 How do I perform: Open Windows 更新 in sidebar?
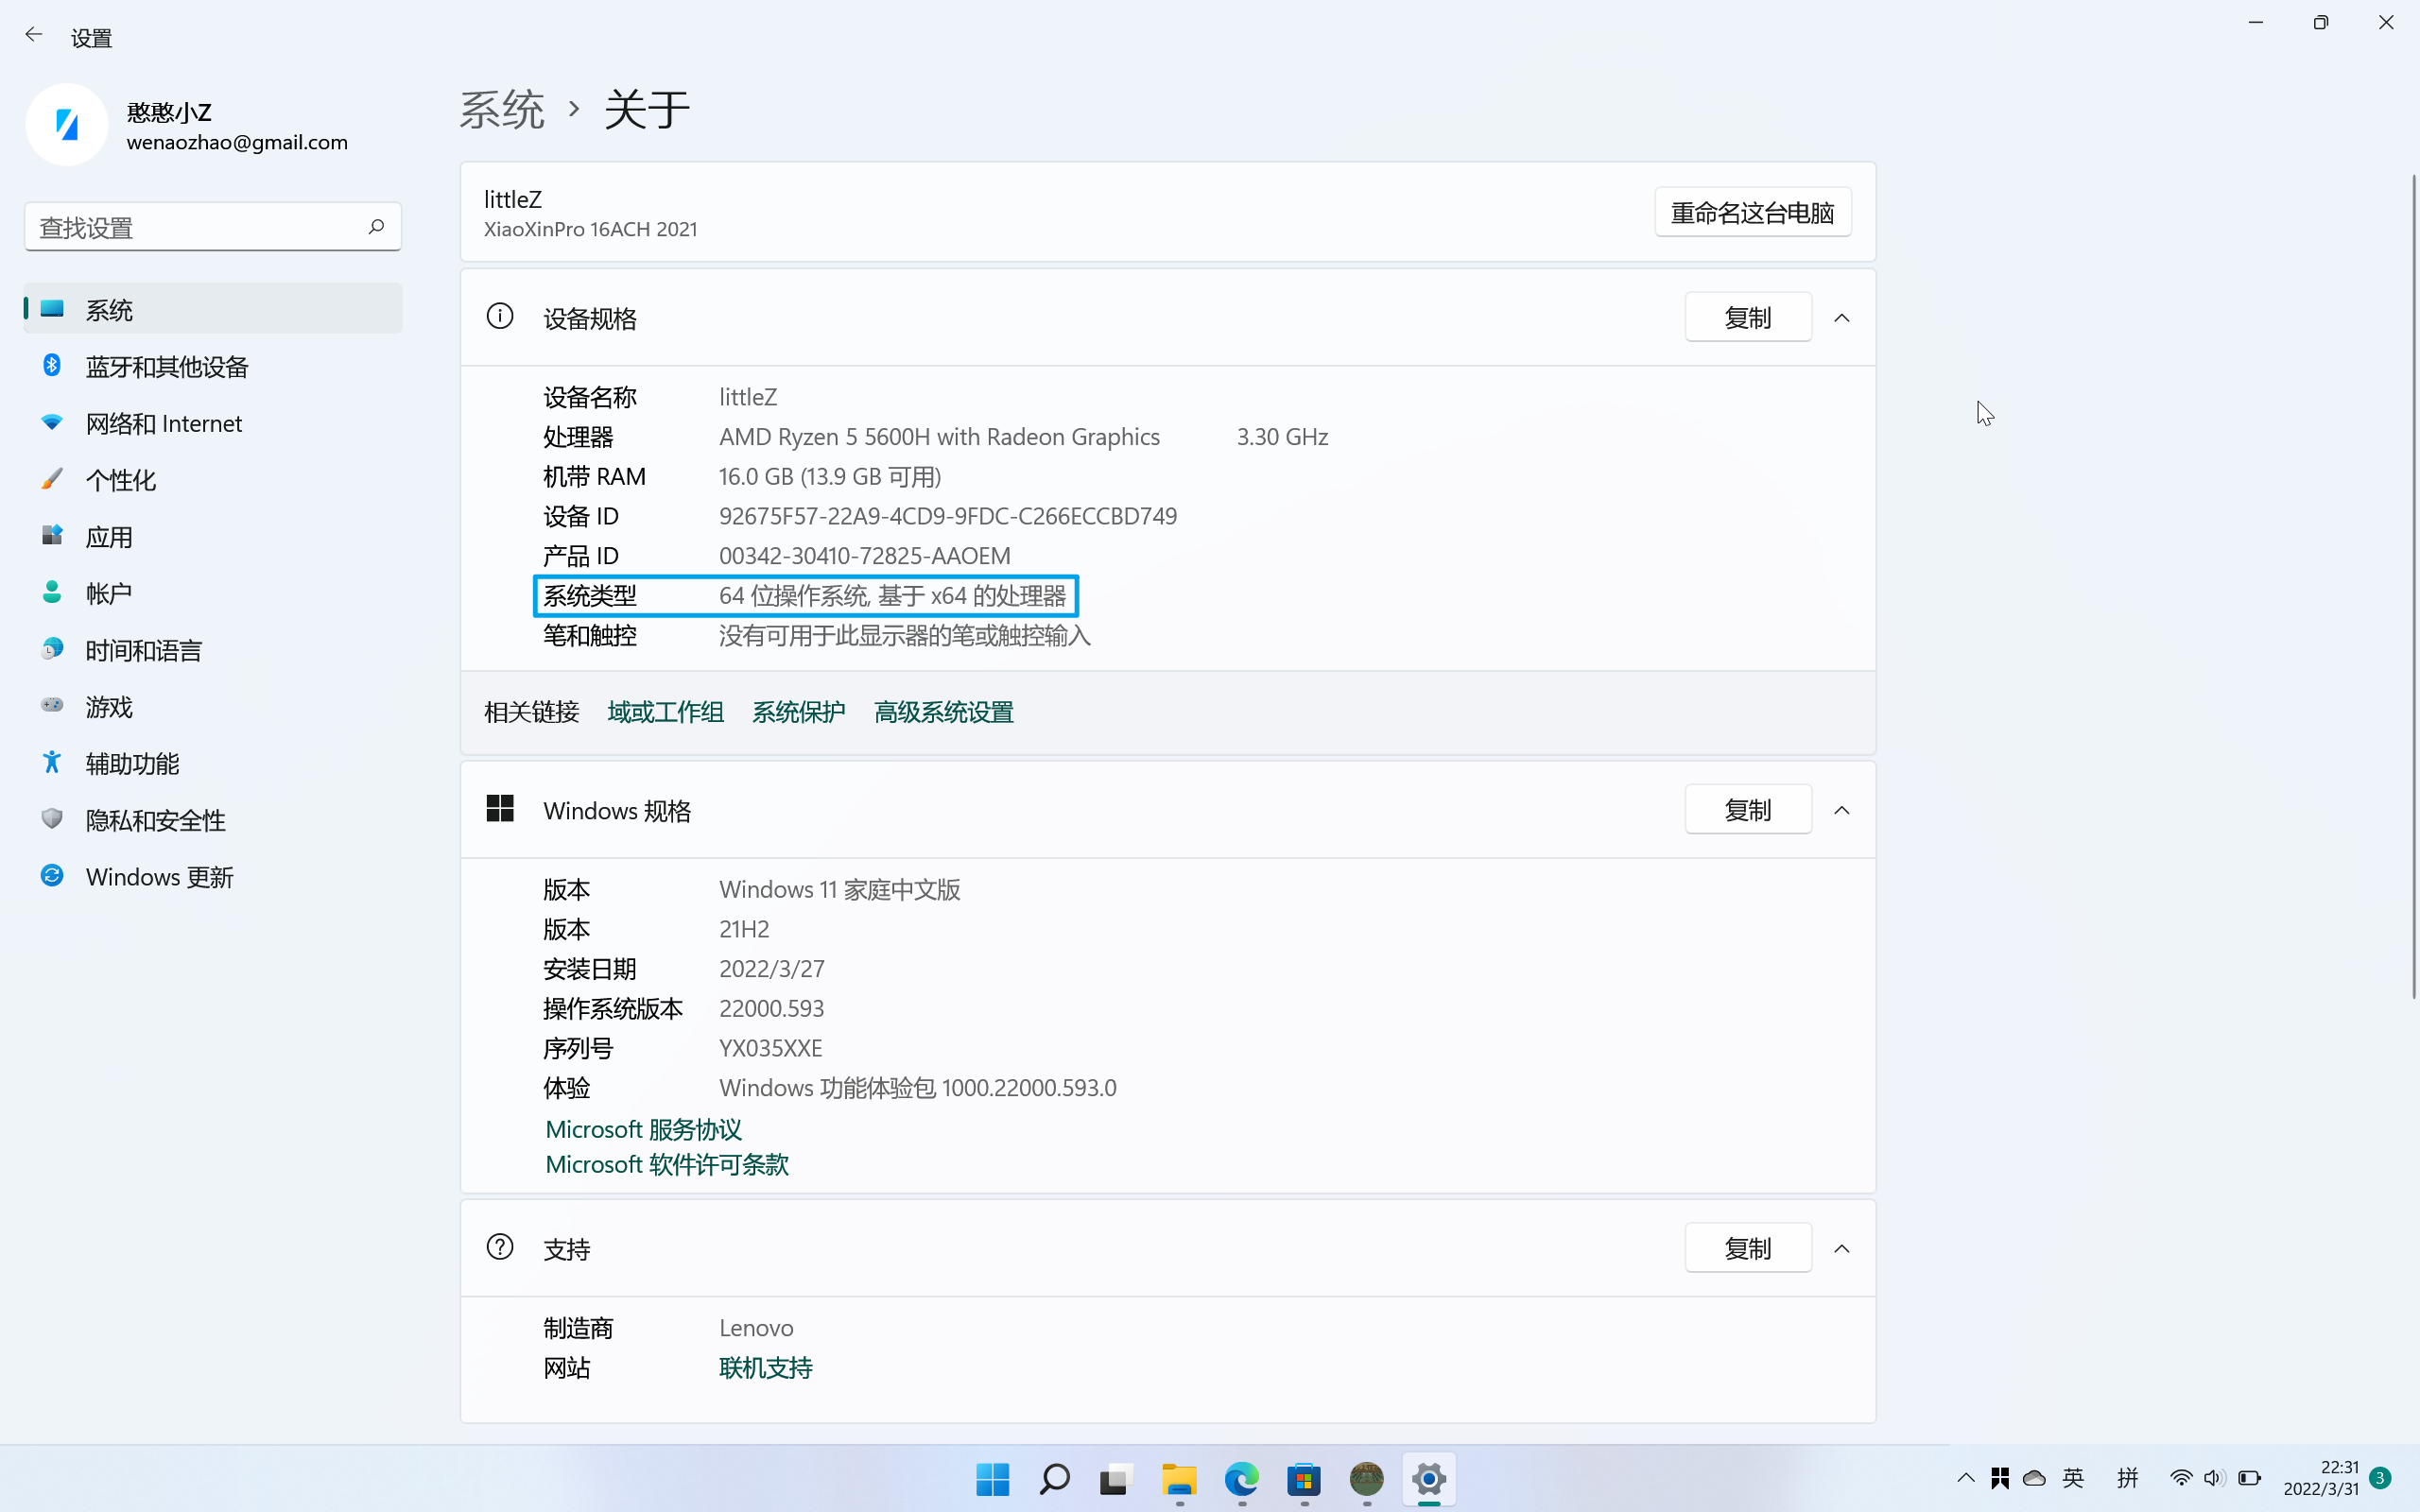159,877
